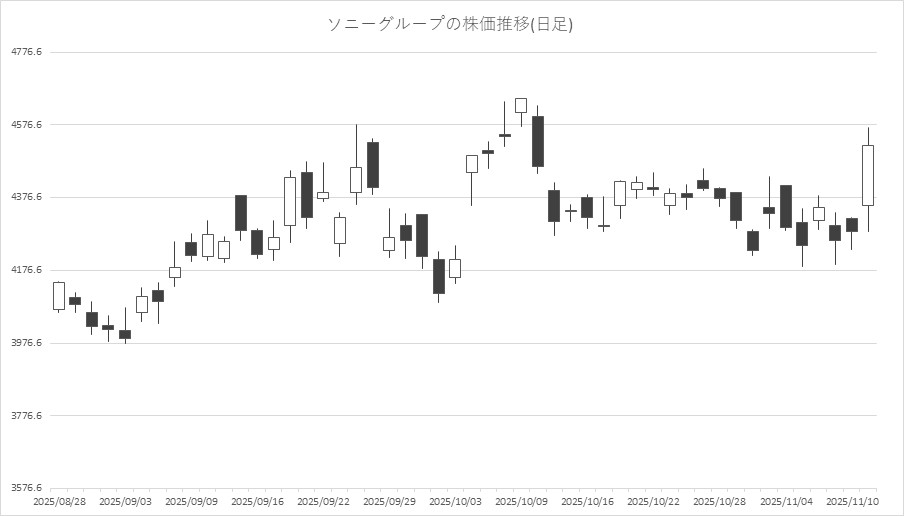The height and width of the screenshot is (516, 904).
Task: Click the 2025/10/22 date label
Action: (653, 500)
